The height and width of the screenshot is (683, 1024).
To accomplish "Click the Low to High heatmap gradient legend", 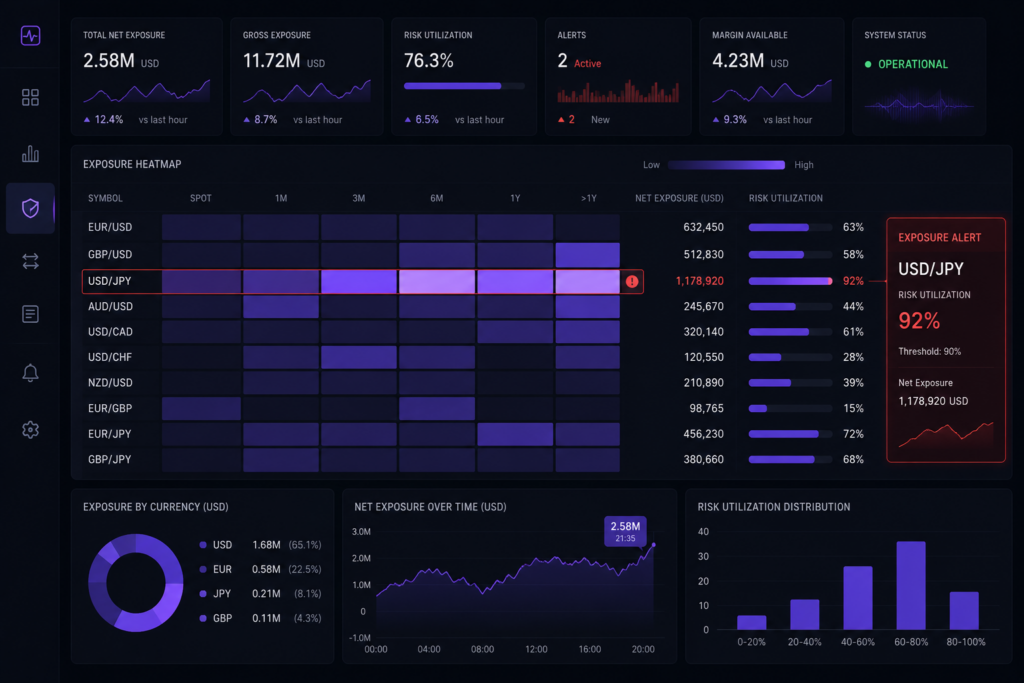I will (x=726, y=165).
